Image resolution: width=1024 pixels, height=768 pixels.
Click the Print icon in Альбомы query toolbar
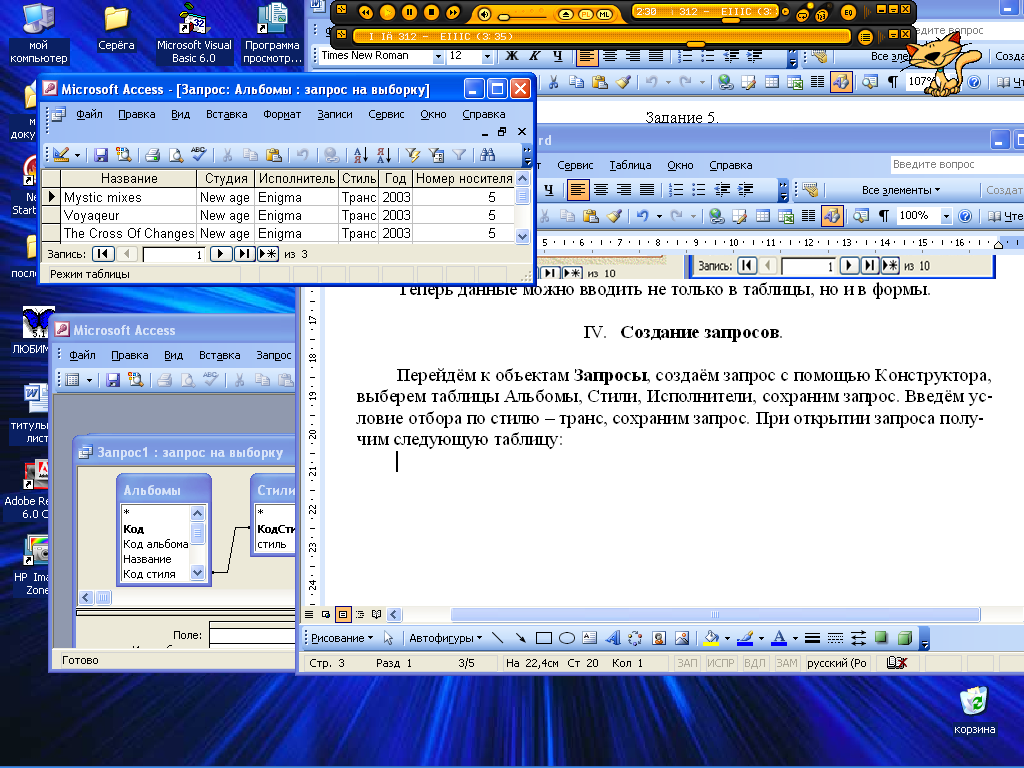click(153, 155)
